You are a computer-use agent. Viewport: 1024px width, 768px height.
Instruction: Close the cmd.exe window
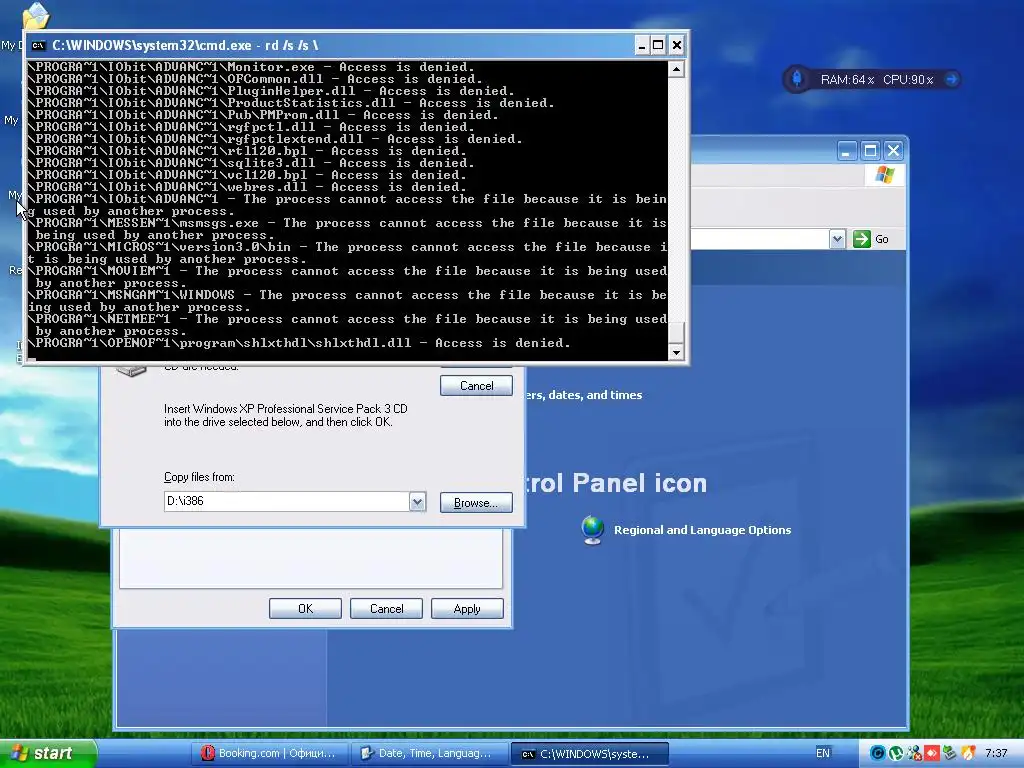677,45
